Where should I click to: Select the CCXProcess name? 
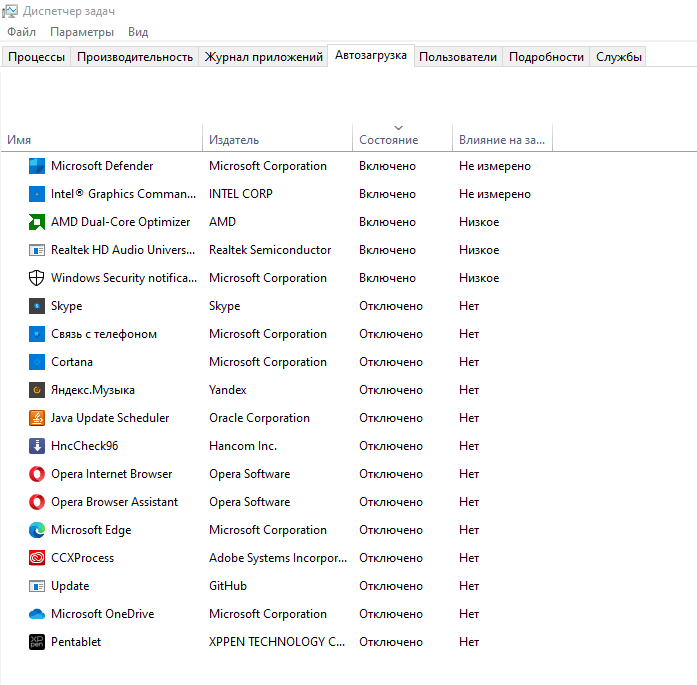point(83,558)
